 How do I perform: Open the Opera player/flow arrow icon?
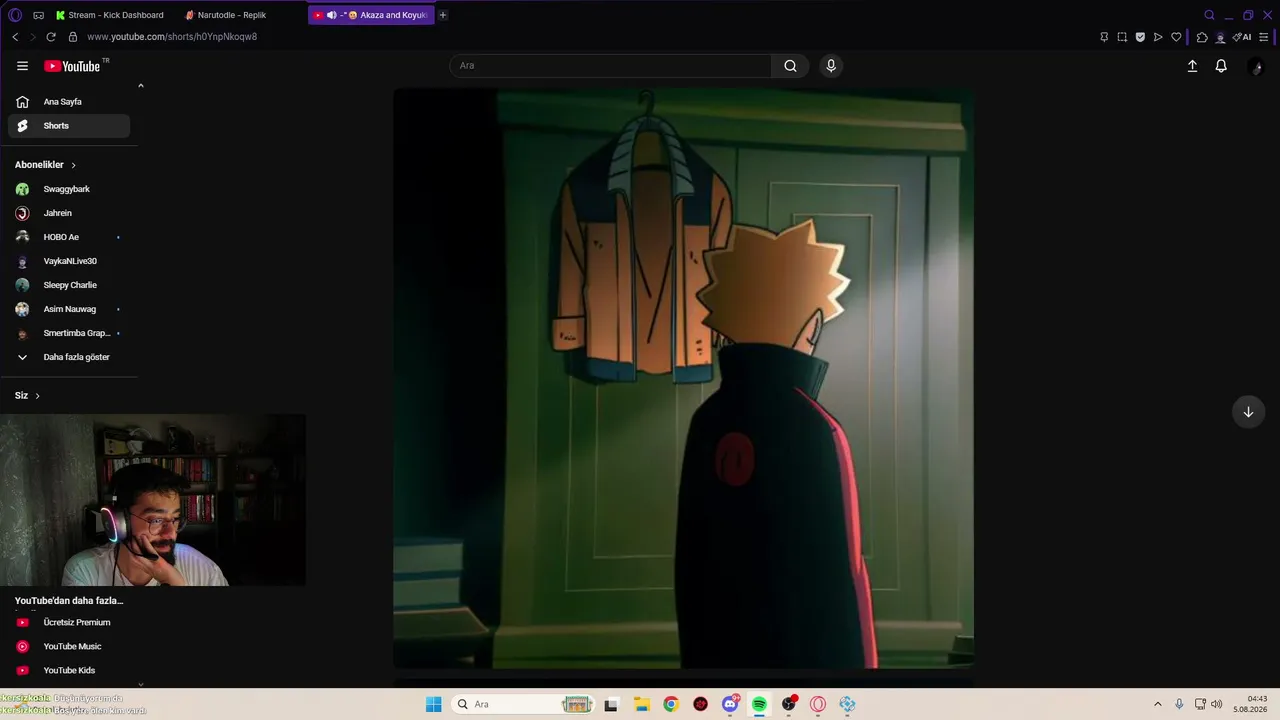coord(1158,37)
